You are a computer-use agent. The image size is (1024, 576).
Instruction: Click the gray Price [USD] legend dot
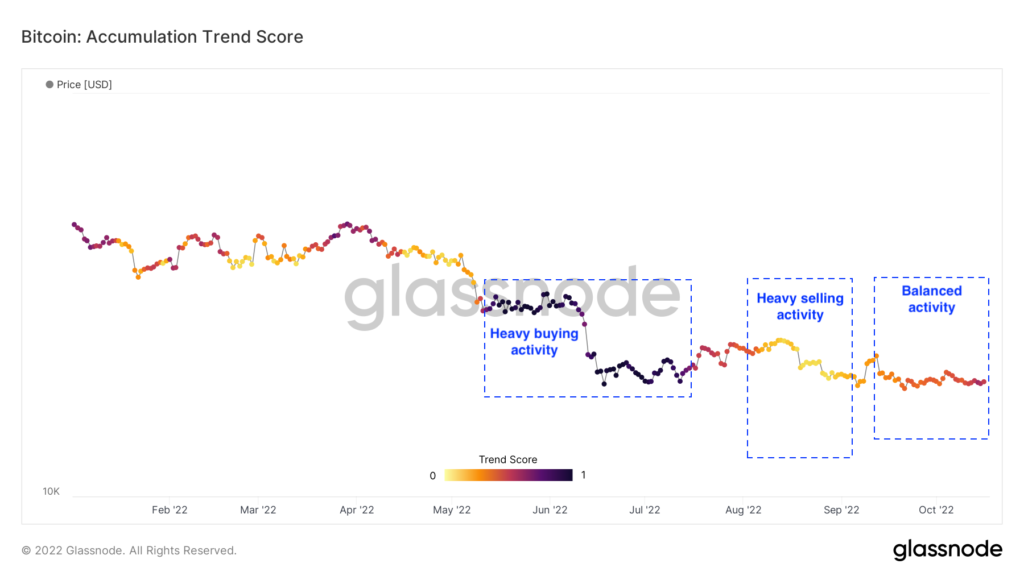(49, 85)
